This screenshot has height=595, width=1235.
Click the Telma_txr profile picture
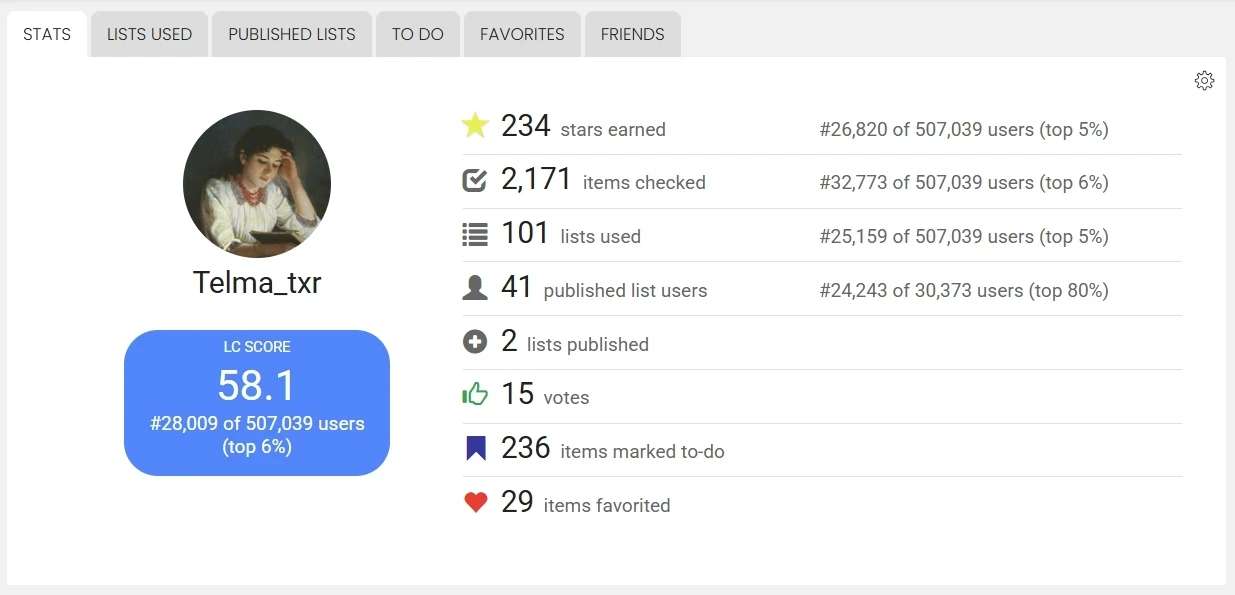coord(257,184)
